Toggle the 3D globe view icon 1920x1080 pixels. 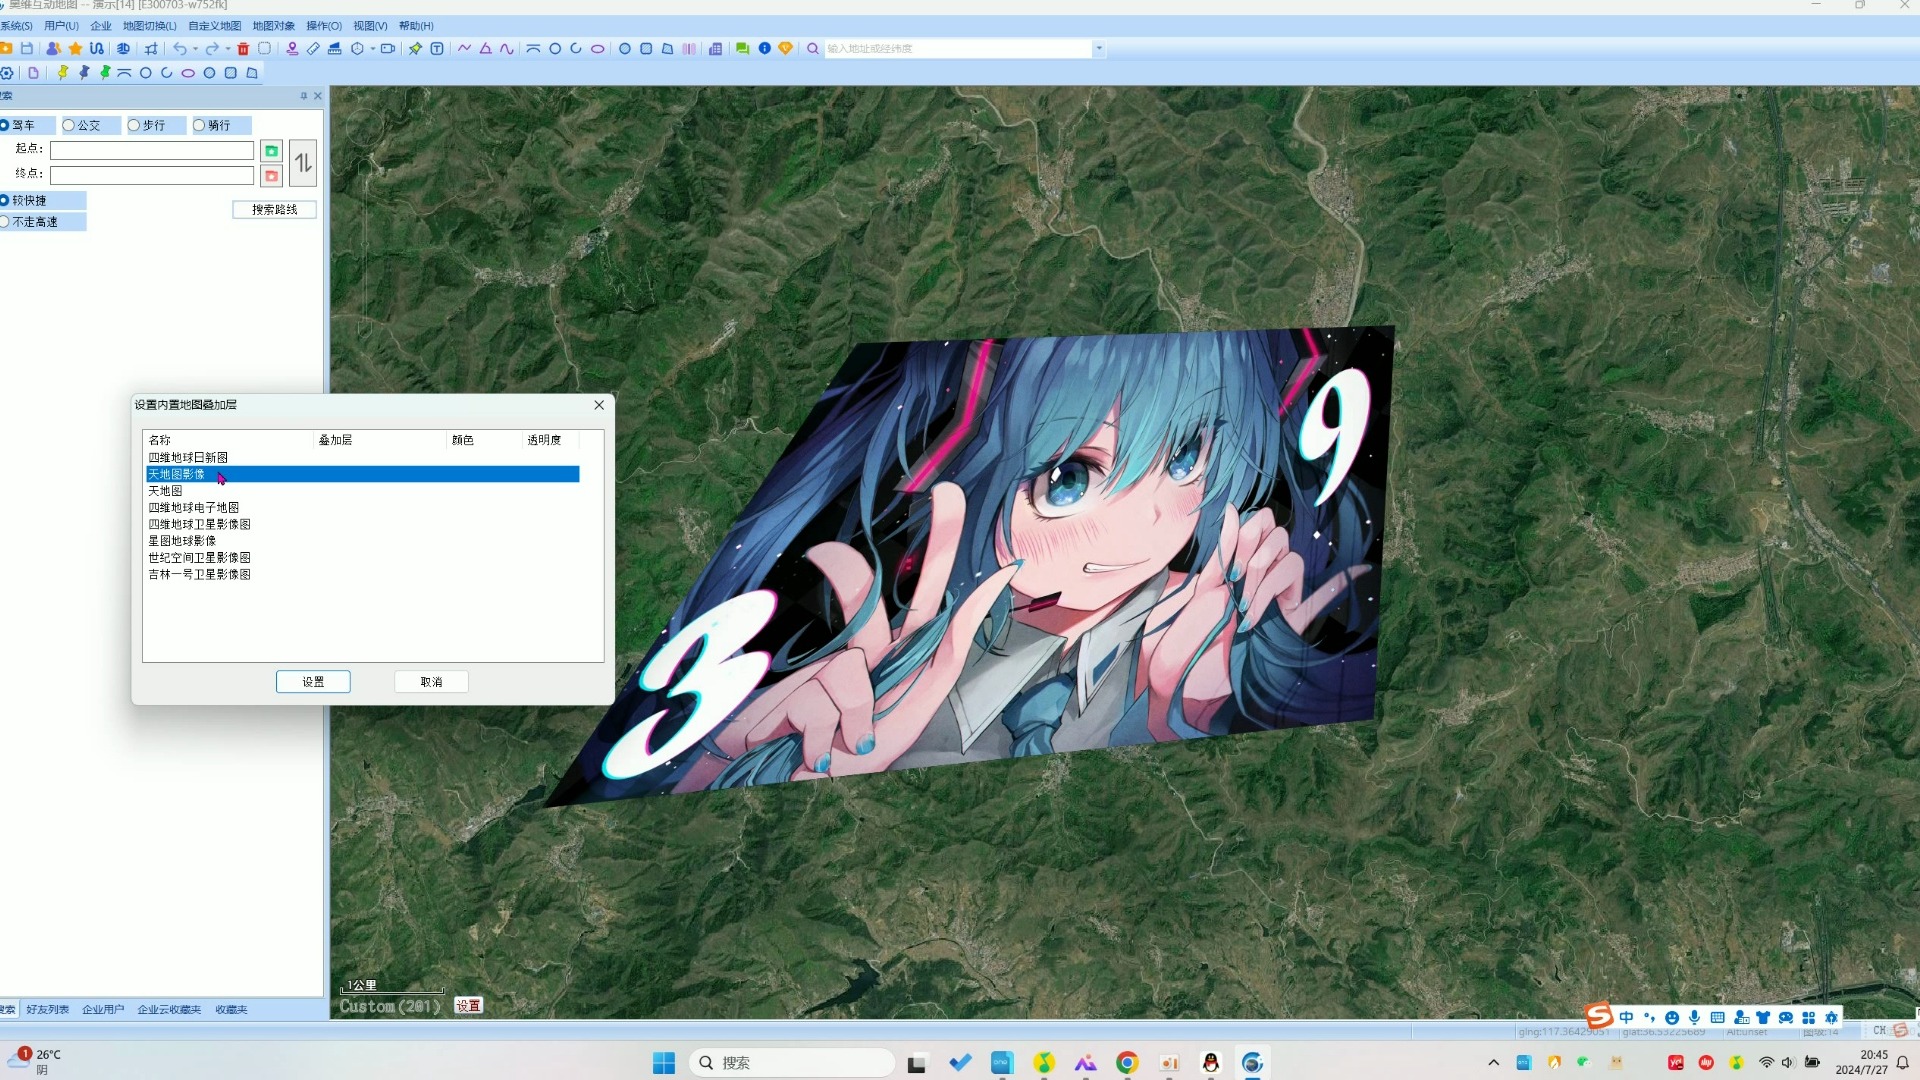(x=123, y=48)
